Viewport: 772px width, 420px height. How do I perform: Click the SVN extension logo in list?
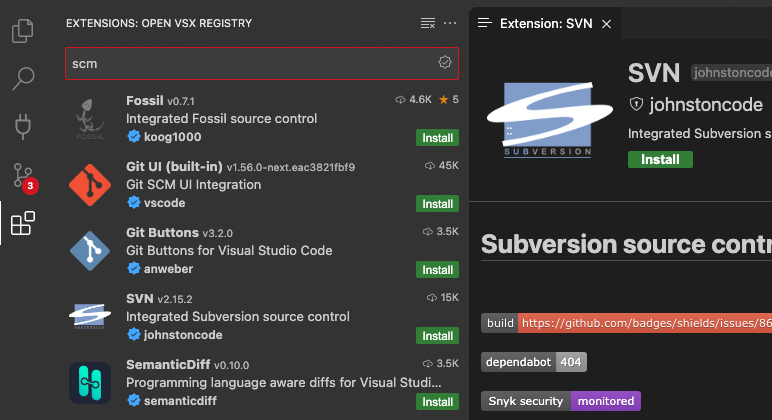click(90, 316)
